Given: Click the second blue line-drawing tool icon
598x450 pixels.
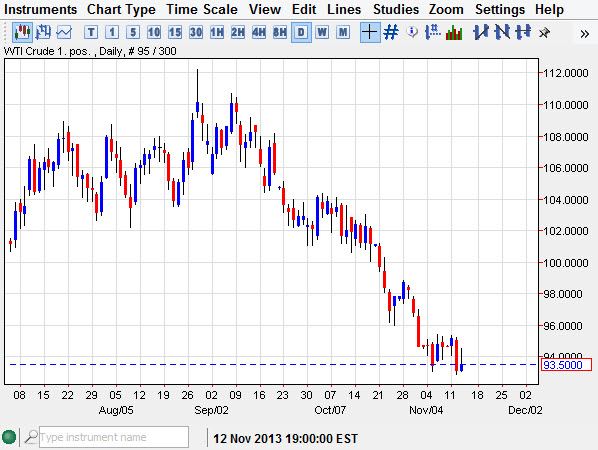Looking at the screenshot, I should 502,32.
